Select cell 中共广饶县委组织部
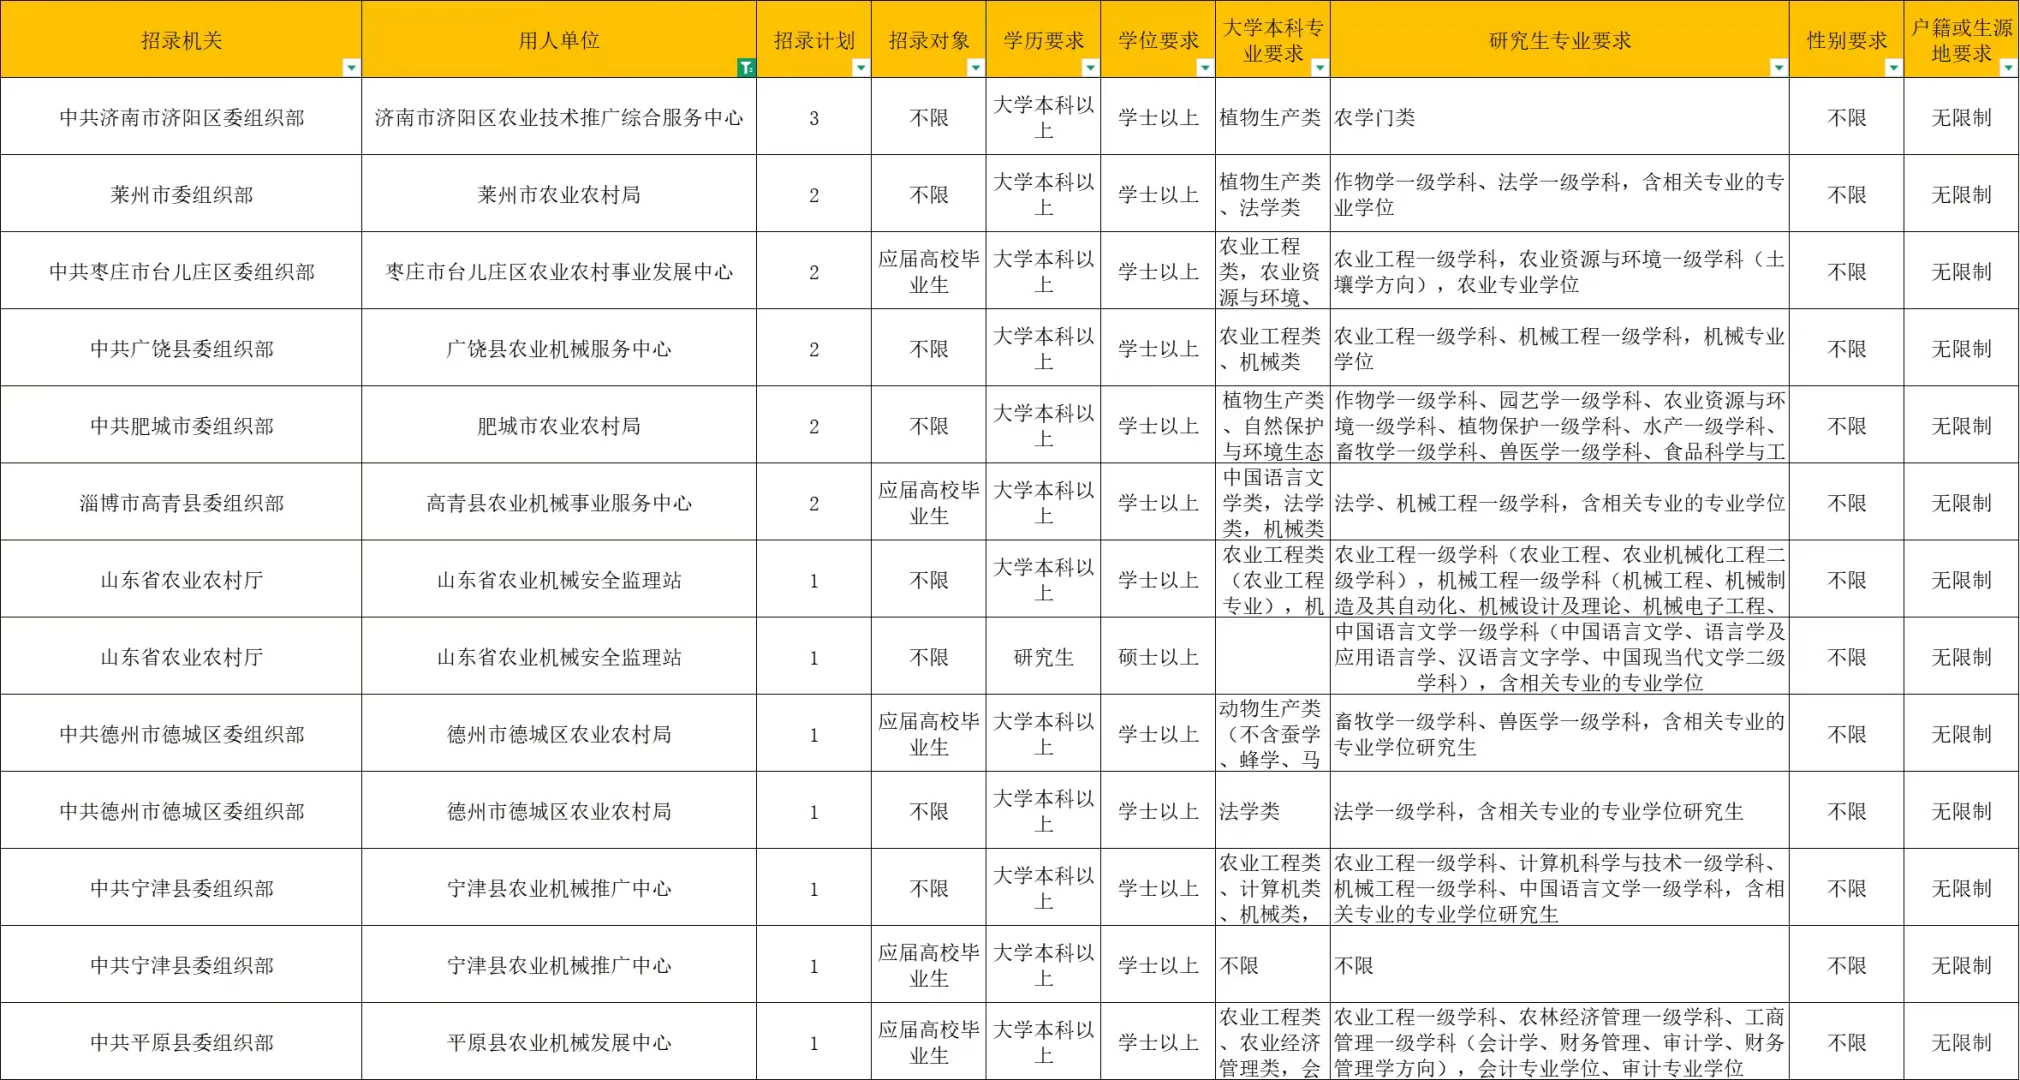This screenshot has width=2020, height=1080. click(181, 348)
